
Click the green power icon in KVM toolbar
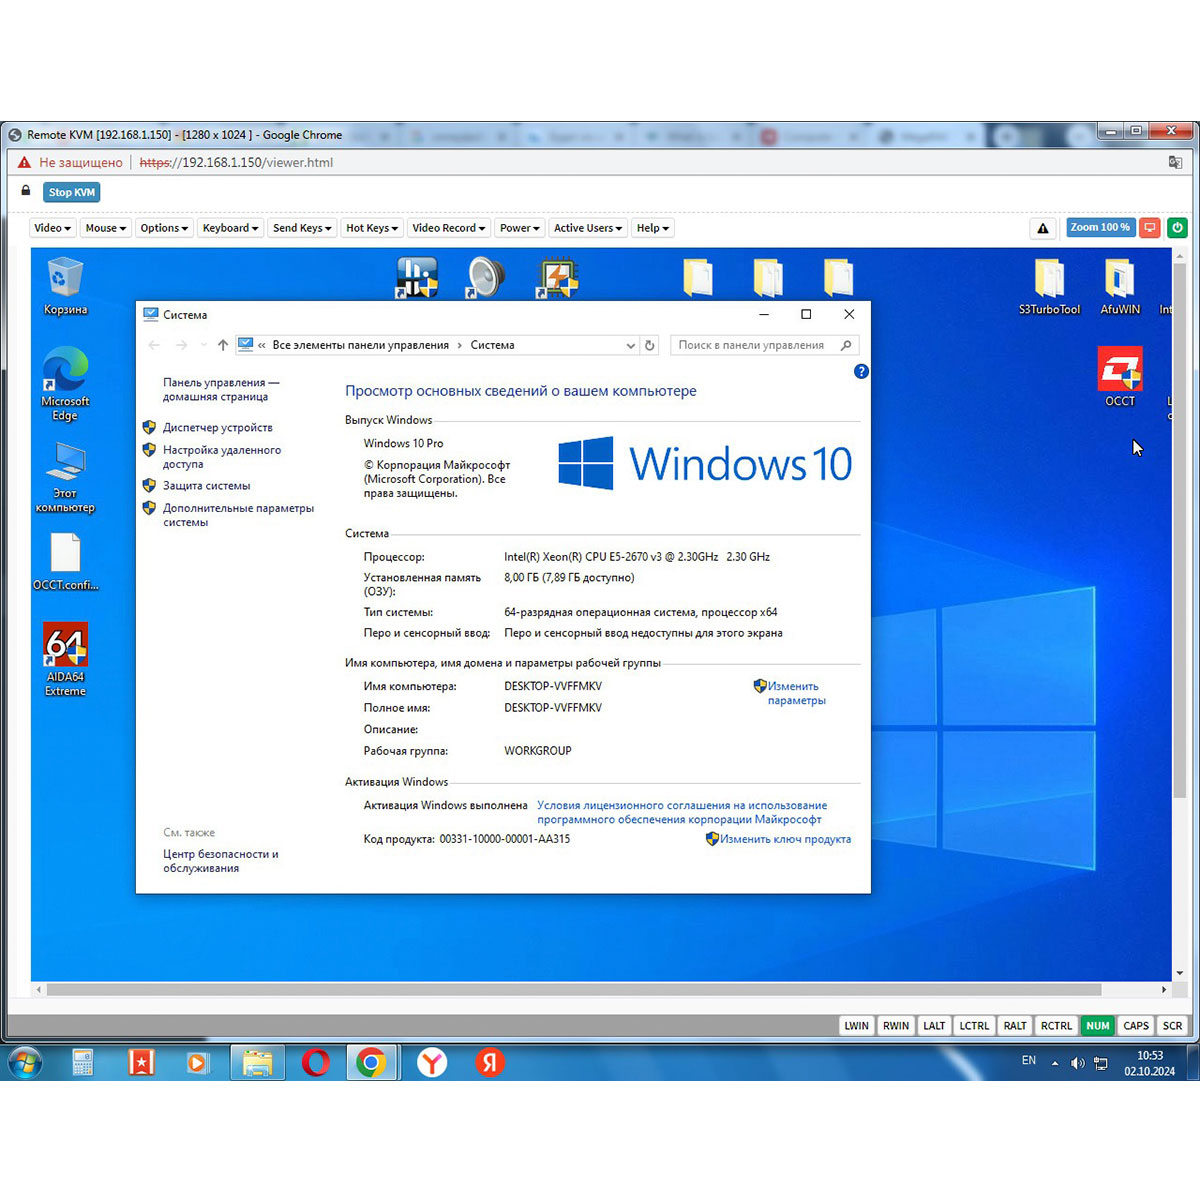(1177, 228)
